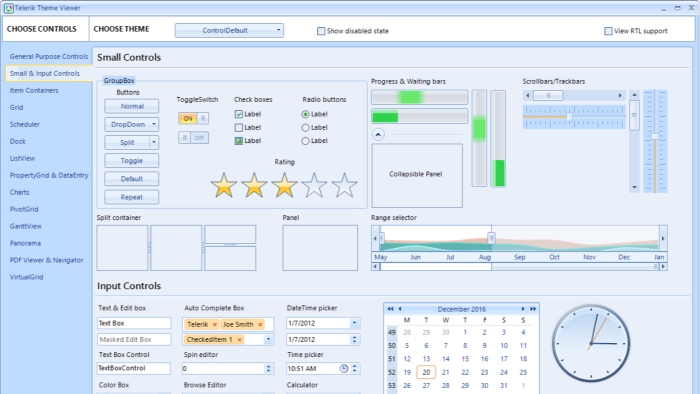Click the fourth rating star
Viewport: 700px width, 394px height.
tap(314, 185)
